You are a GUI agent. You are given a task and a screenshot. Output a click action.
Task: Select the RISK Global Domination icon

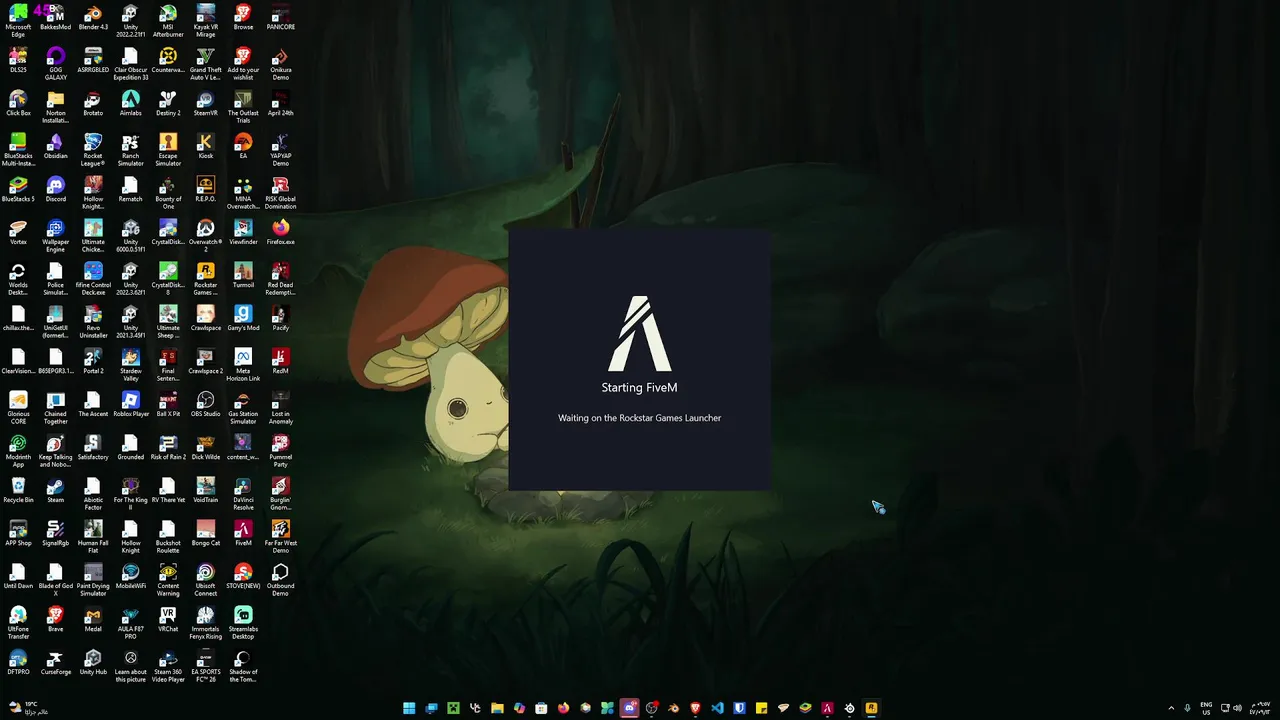coord(280,192)
